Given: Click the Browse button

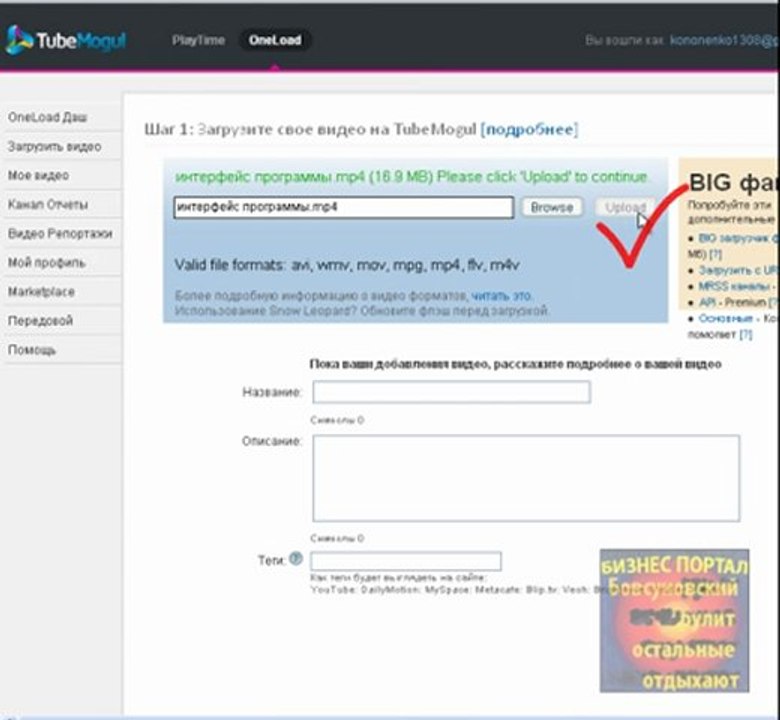Looking at the screenshot, I should 552,207.
